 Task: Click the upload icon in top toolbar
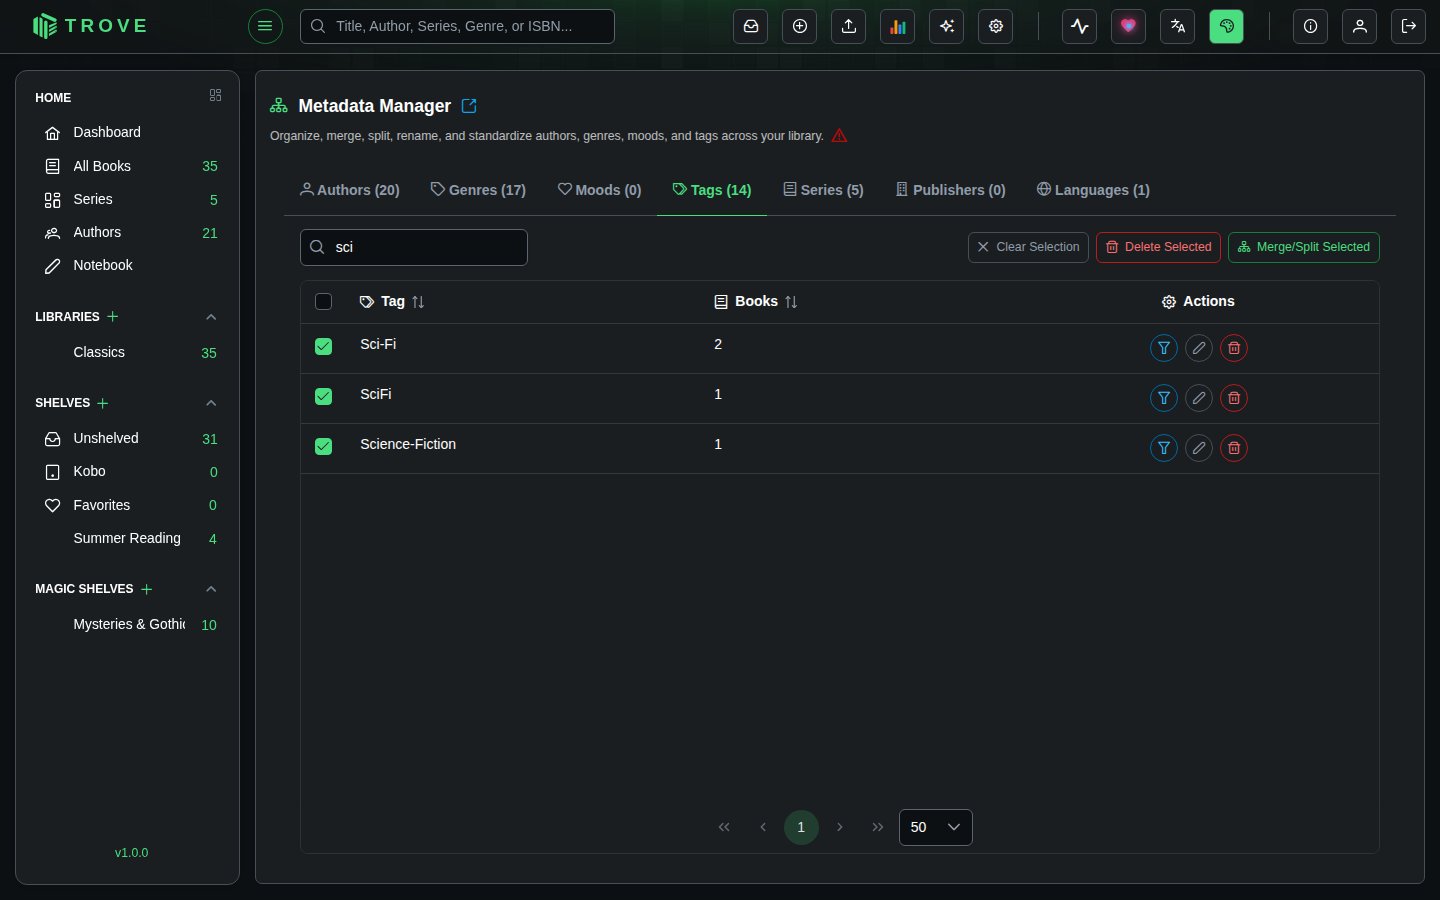pyautogui.click(x=849, y=26)
